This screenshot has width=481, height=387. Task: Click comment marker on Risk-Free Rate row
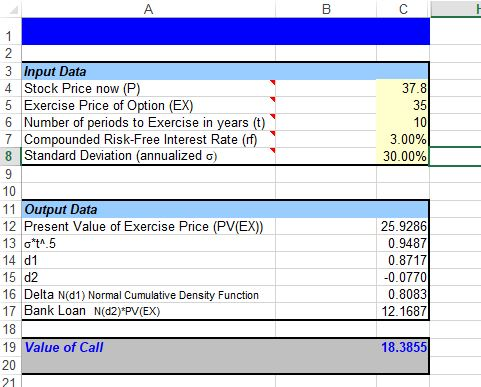click(x=273, y=133)
